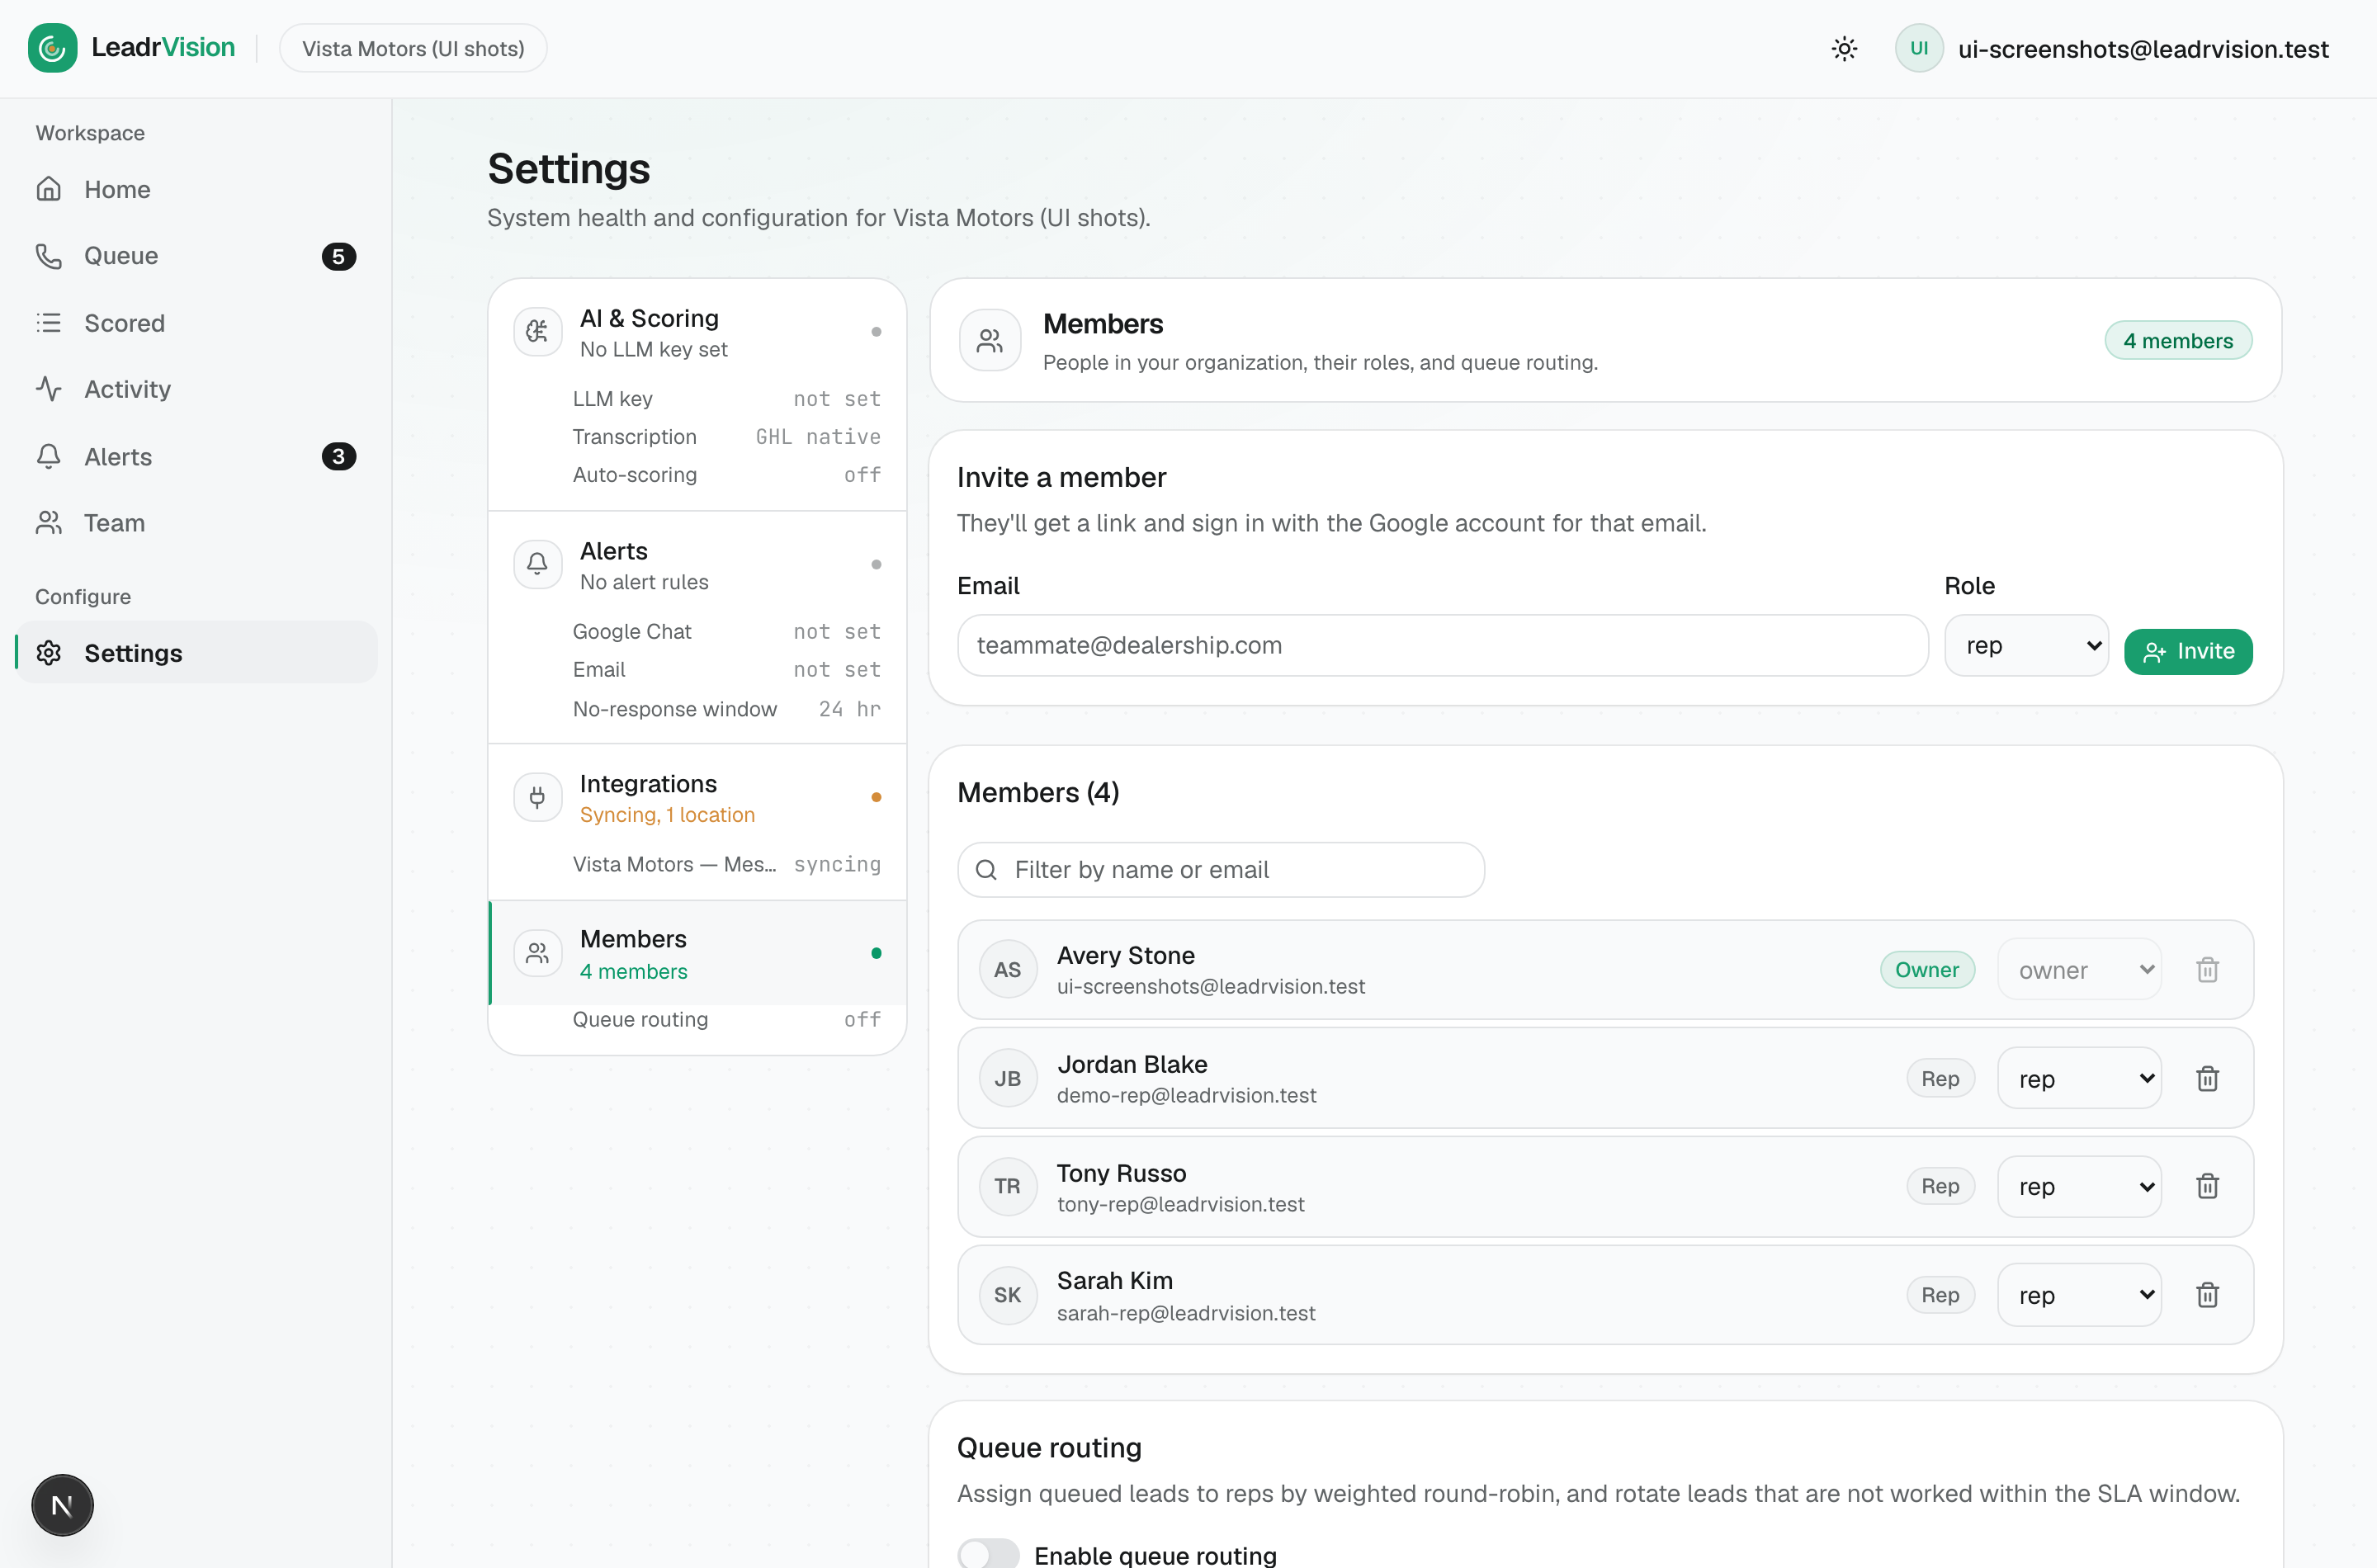
Task: Change Jordan Blake's role dropdown
Action: click(2080, 1079)
